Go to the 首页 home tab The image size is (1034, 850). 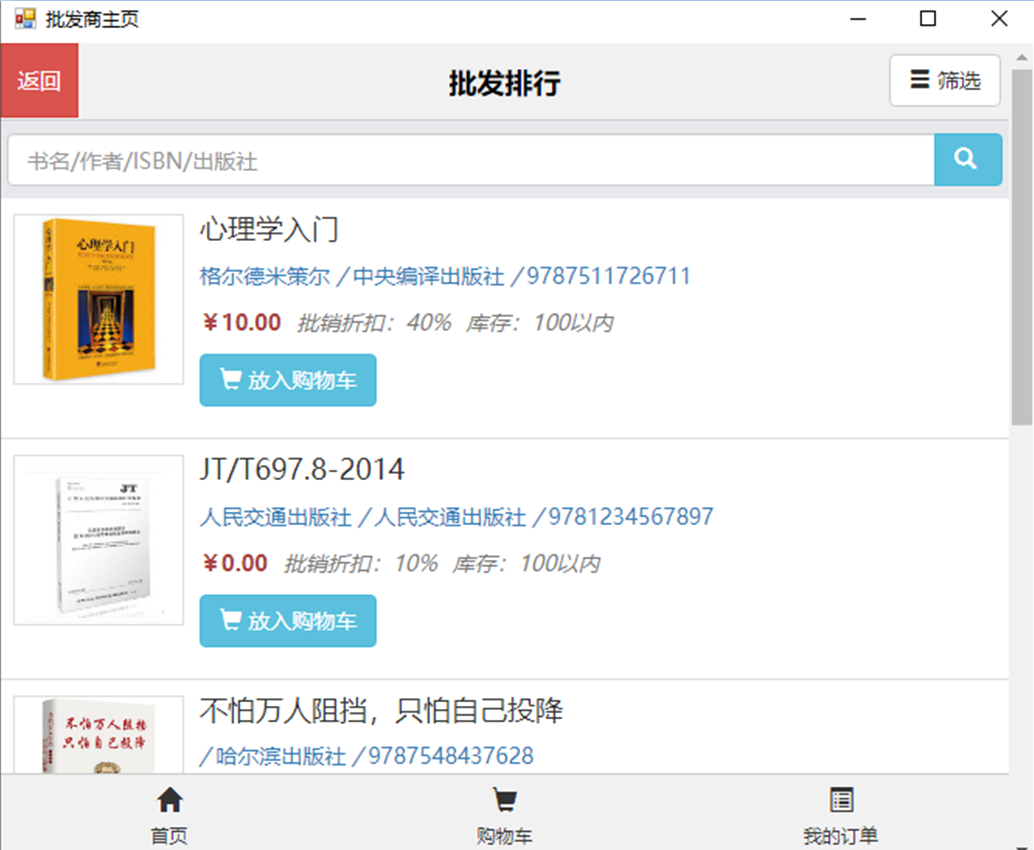[169, 815]
